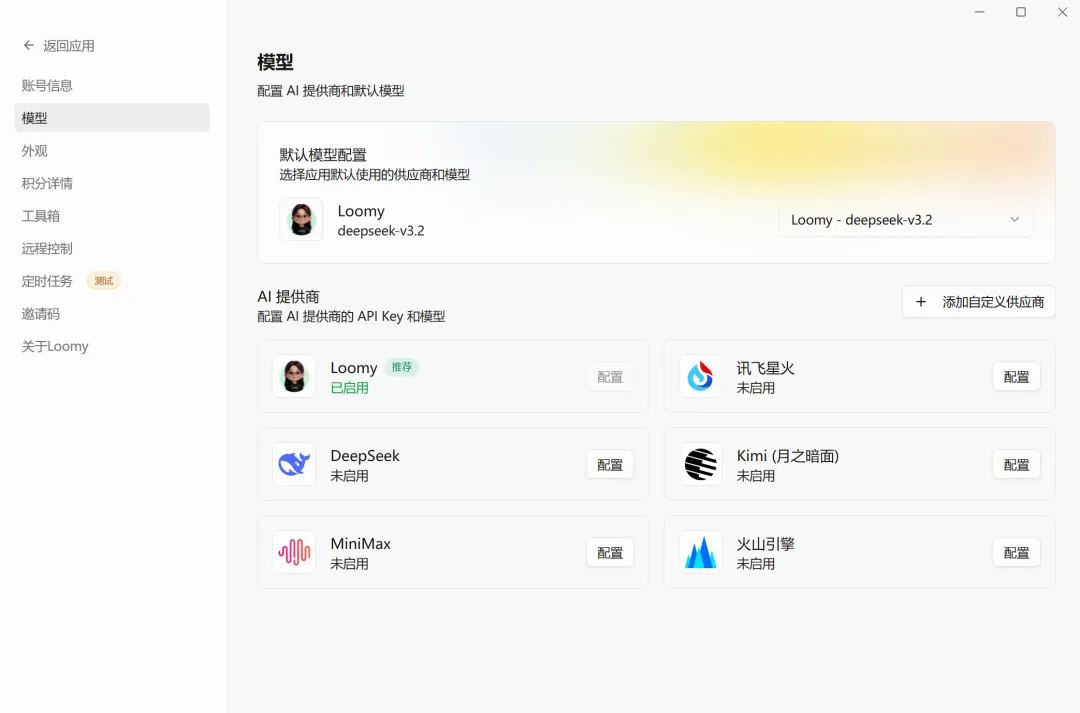Click 未启用 status under DeepSeek

[349, 476]
